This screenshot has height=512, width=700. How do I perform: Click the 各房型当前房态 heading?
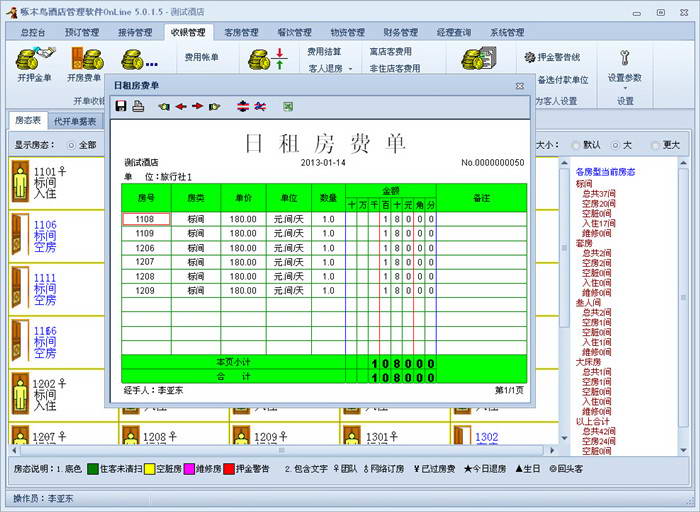(x=605, y=172)
